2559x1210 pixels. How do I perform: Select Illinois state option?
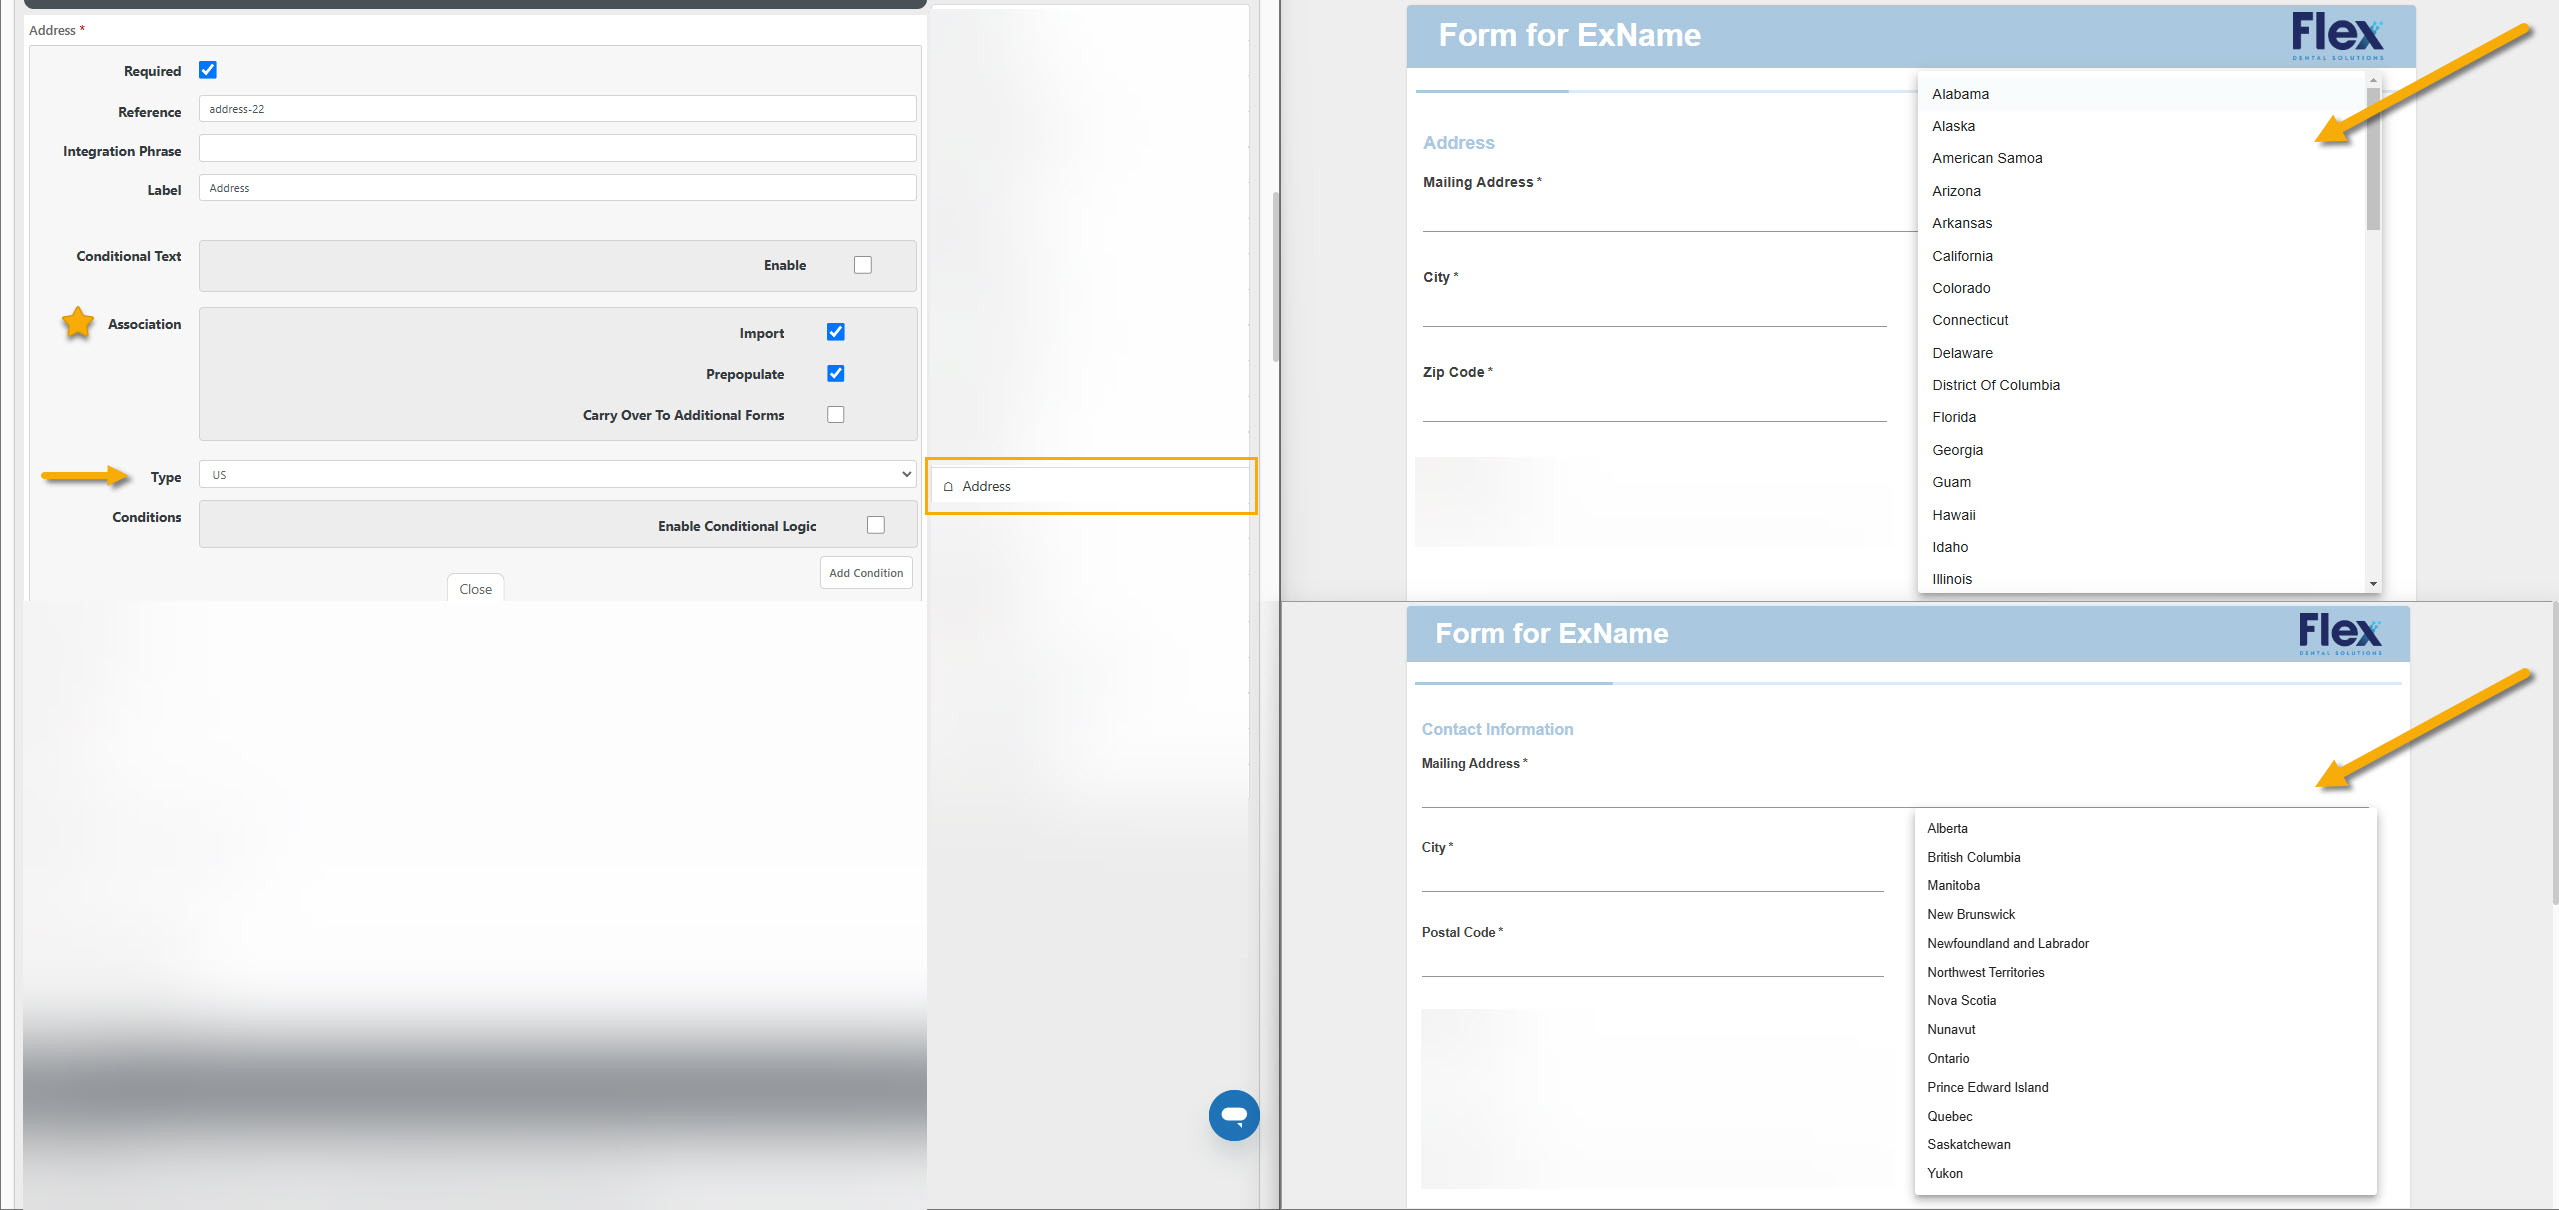coord(2142,579)
